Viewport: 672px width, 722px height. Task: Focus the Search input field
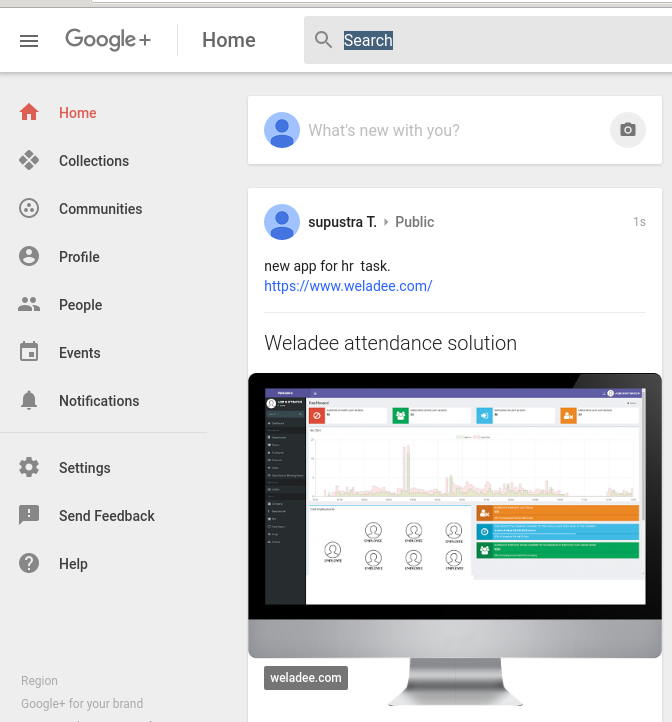[x=488, y=40]
